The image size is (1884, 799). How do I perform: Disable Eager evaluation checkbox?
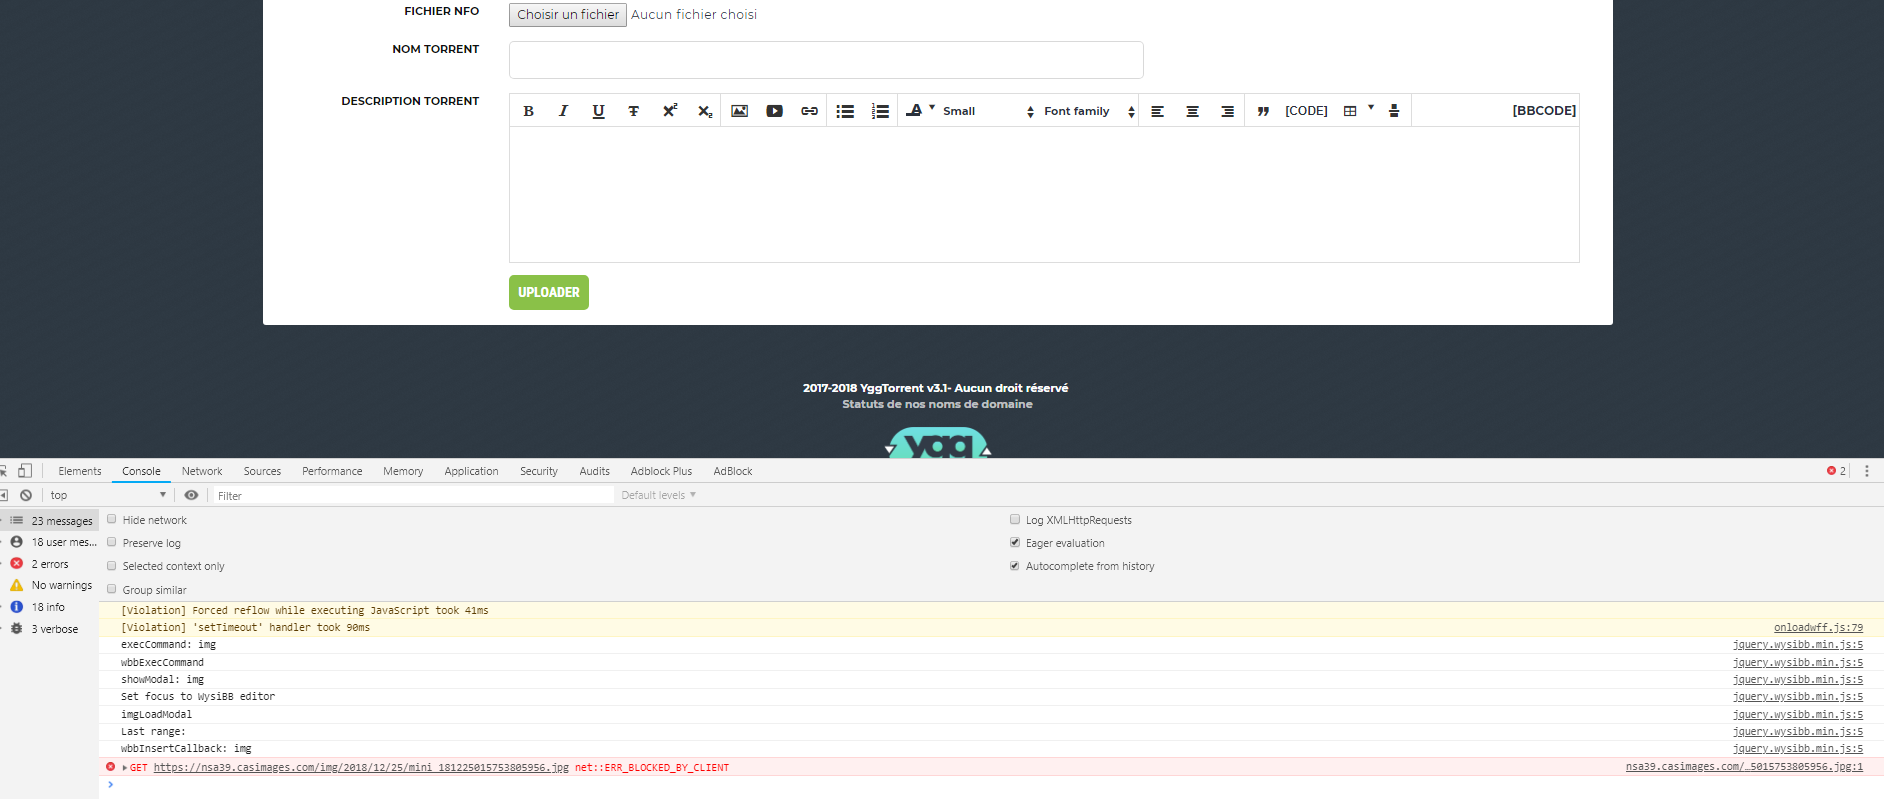[1015, 543]
